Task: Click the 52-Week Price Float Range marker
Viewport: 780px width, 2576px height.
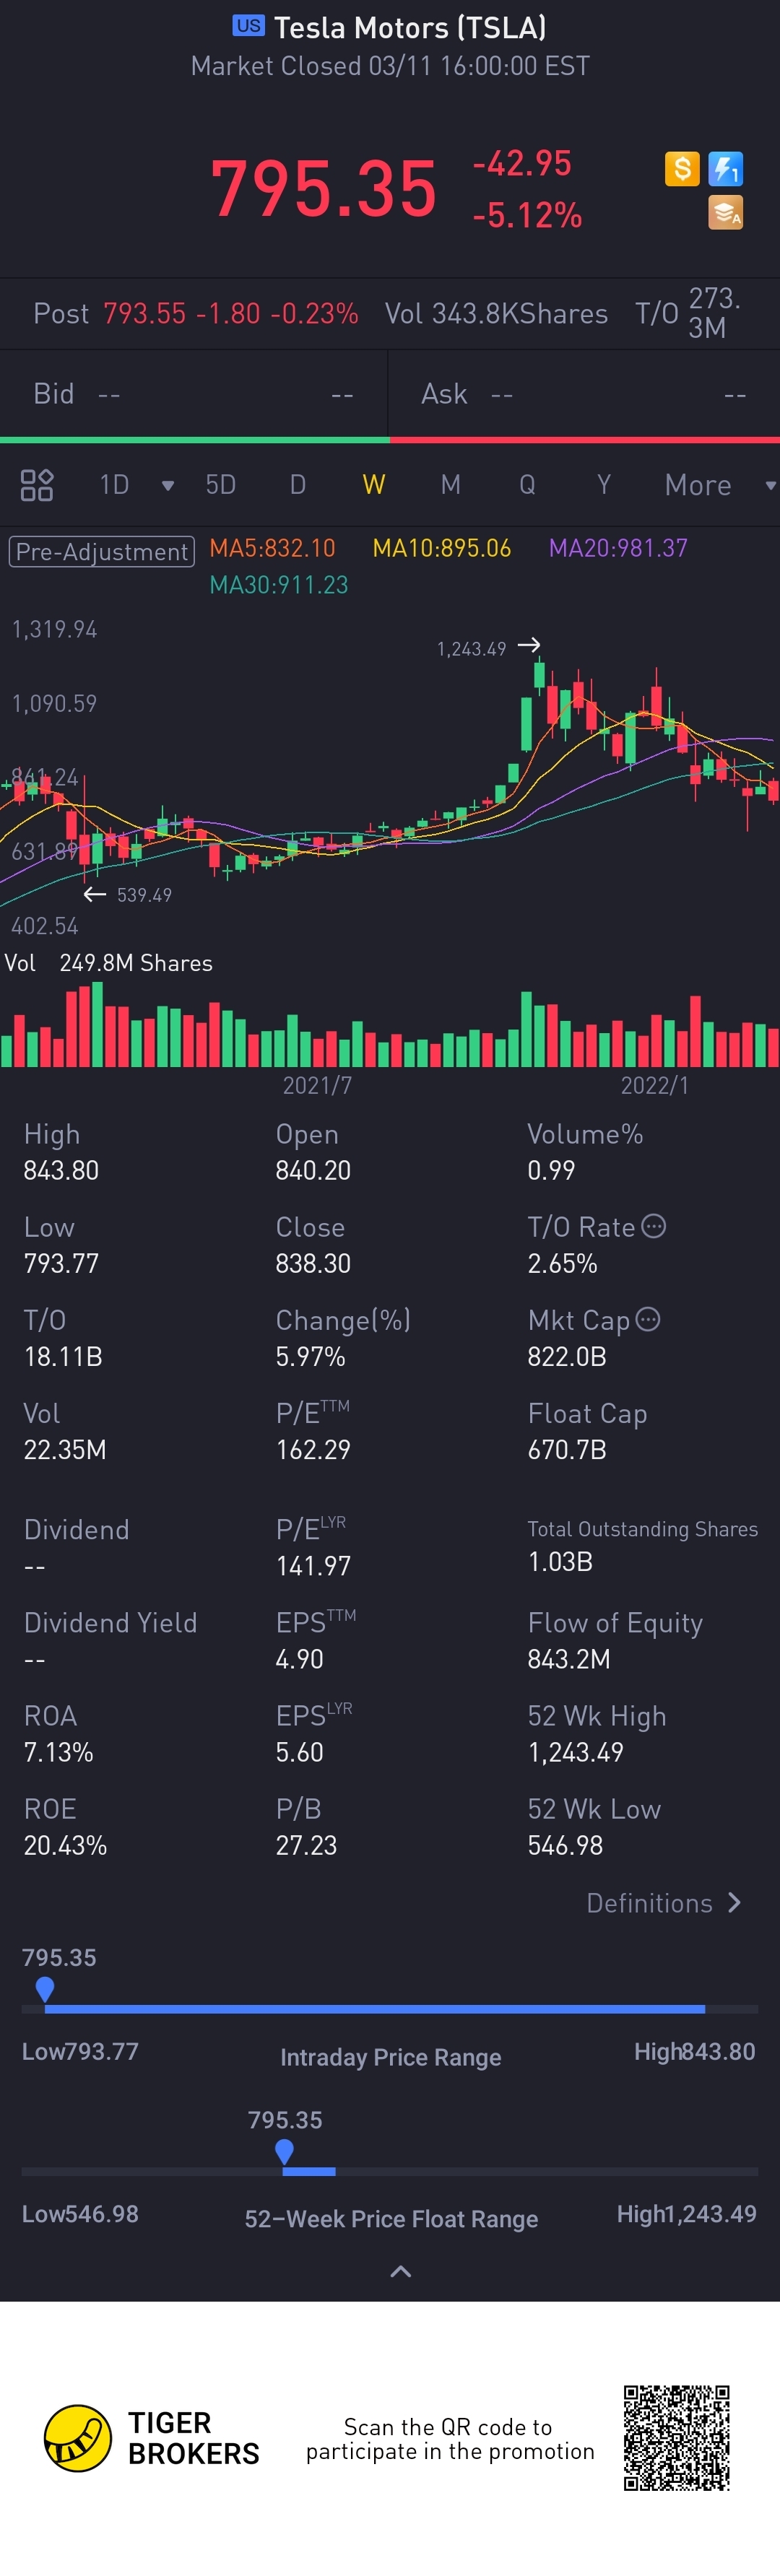Action: 284,2151
